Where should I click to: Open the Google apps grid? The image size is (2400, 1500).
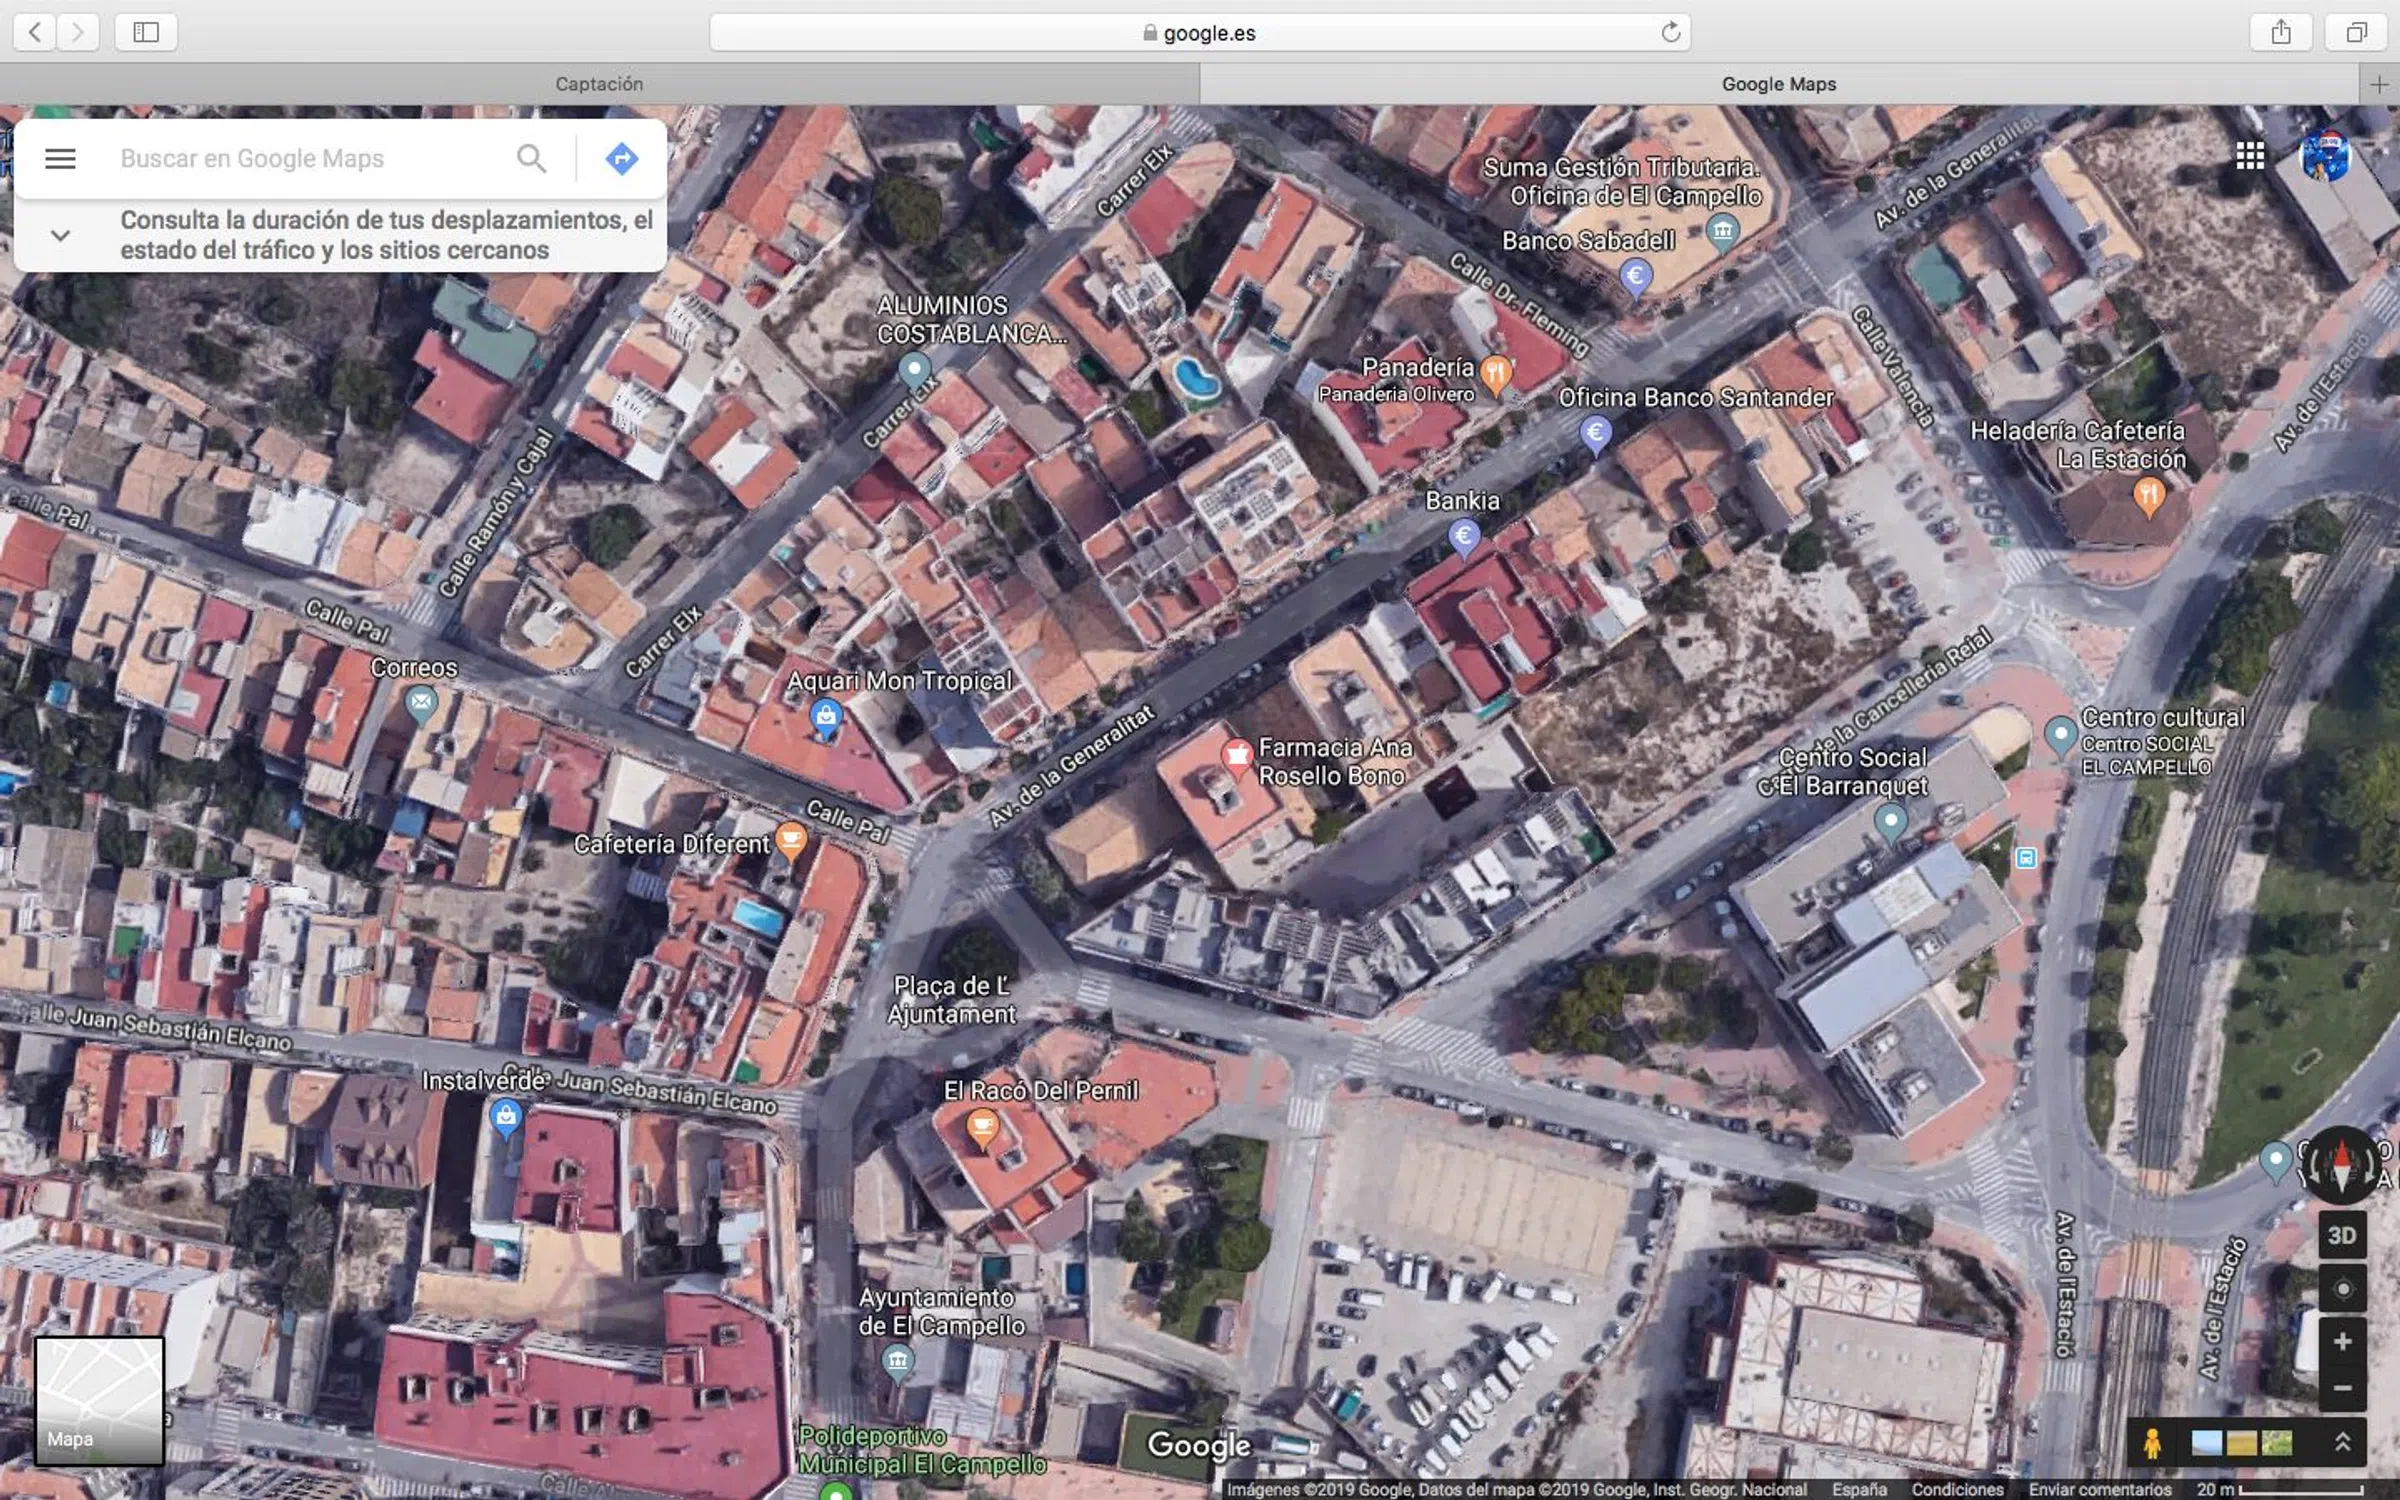[x=2249, y=156]
